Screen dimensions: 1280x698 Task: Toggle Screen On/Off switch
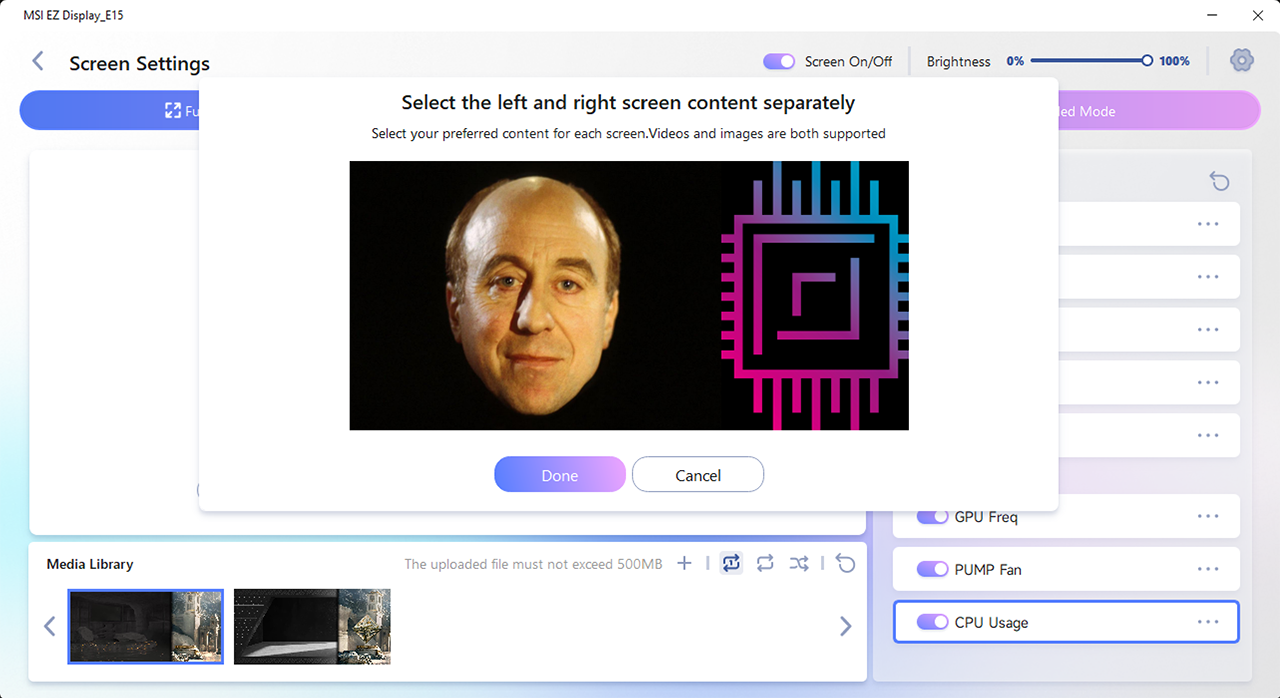tap(779, 61)
